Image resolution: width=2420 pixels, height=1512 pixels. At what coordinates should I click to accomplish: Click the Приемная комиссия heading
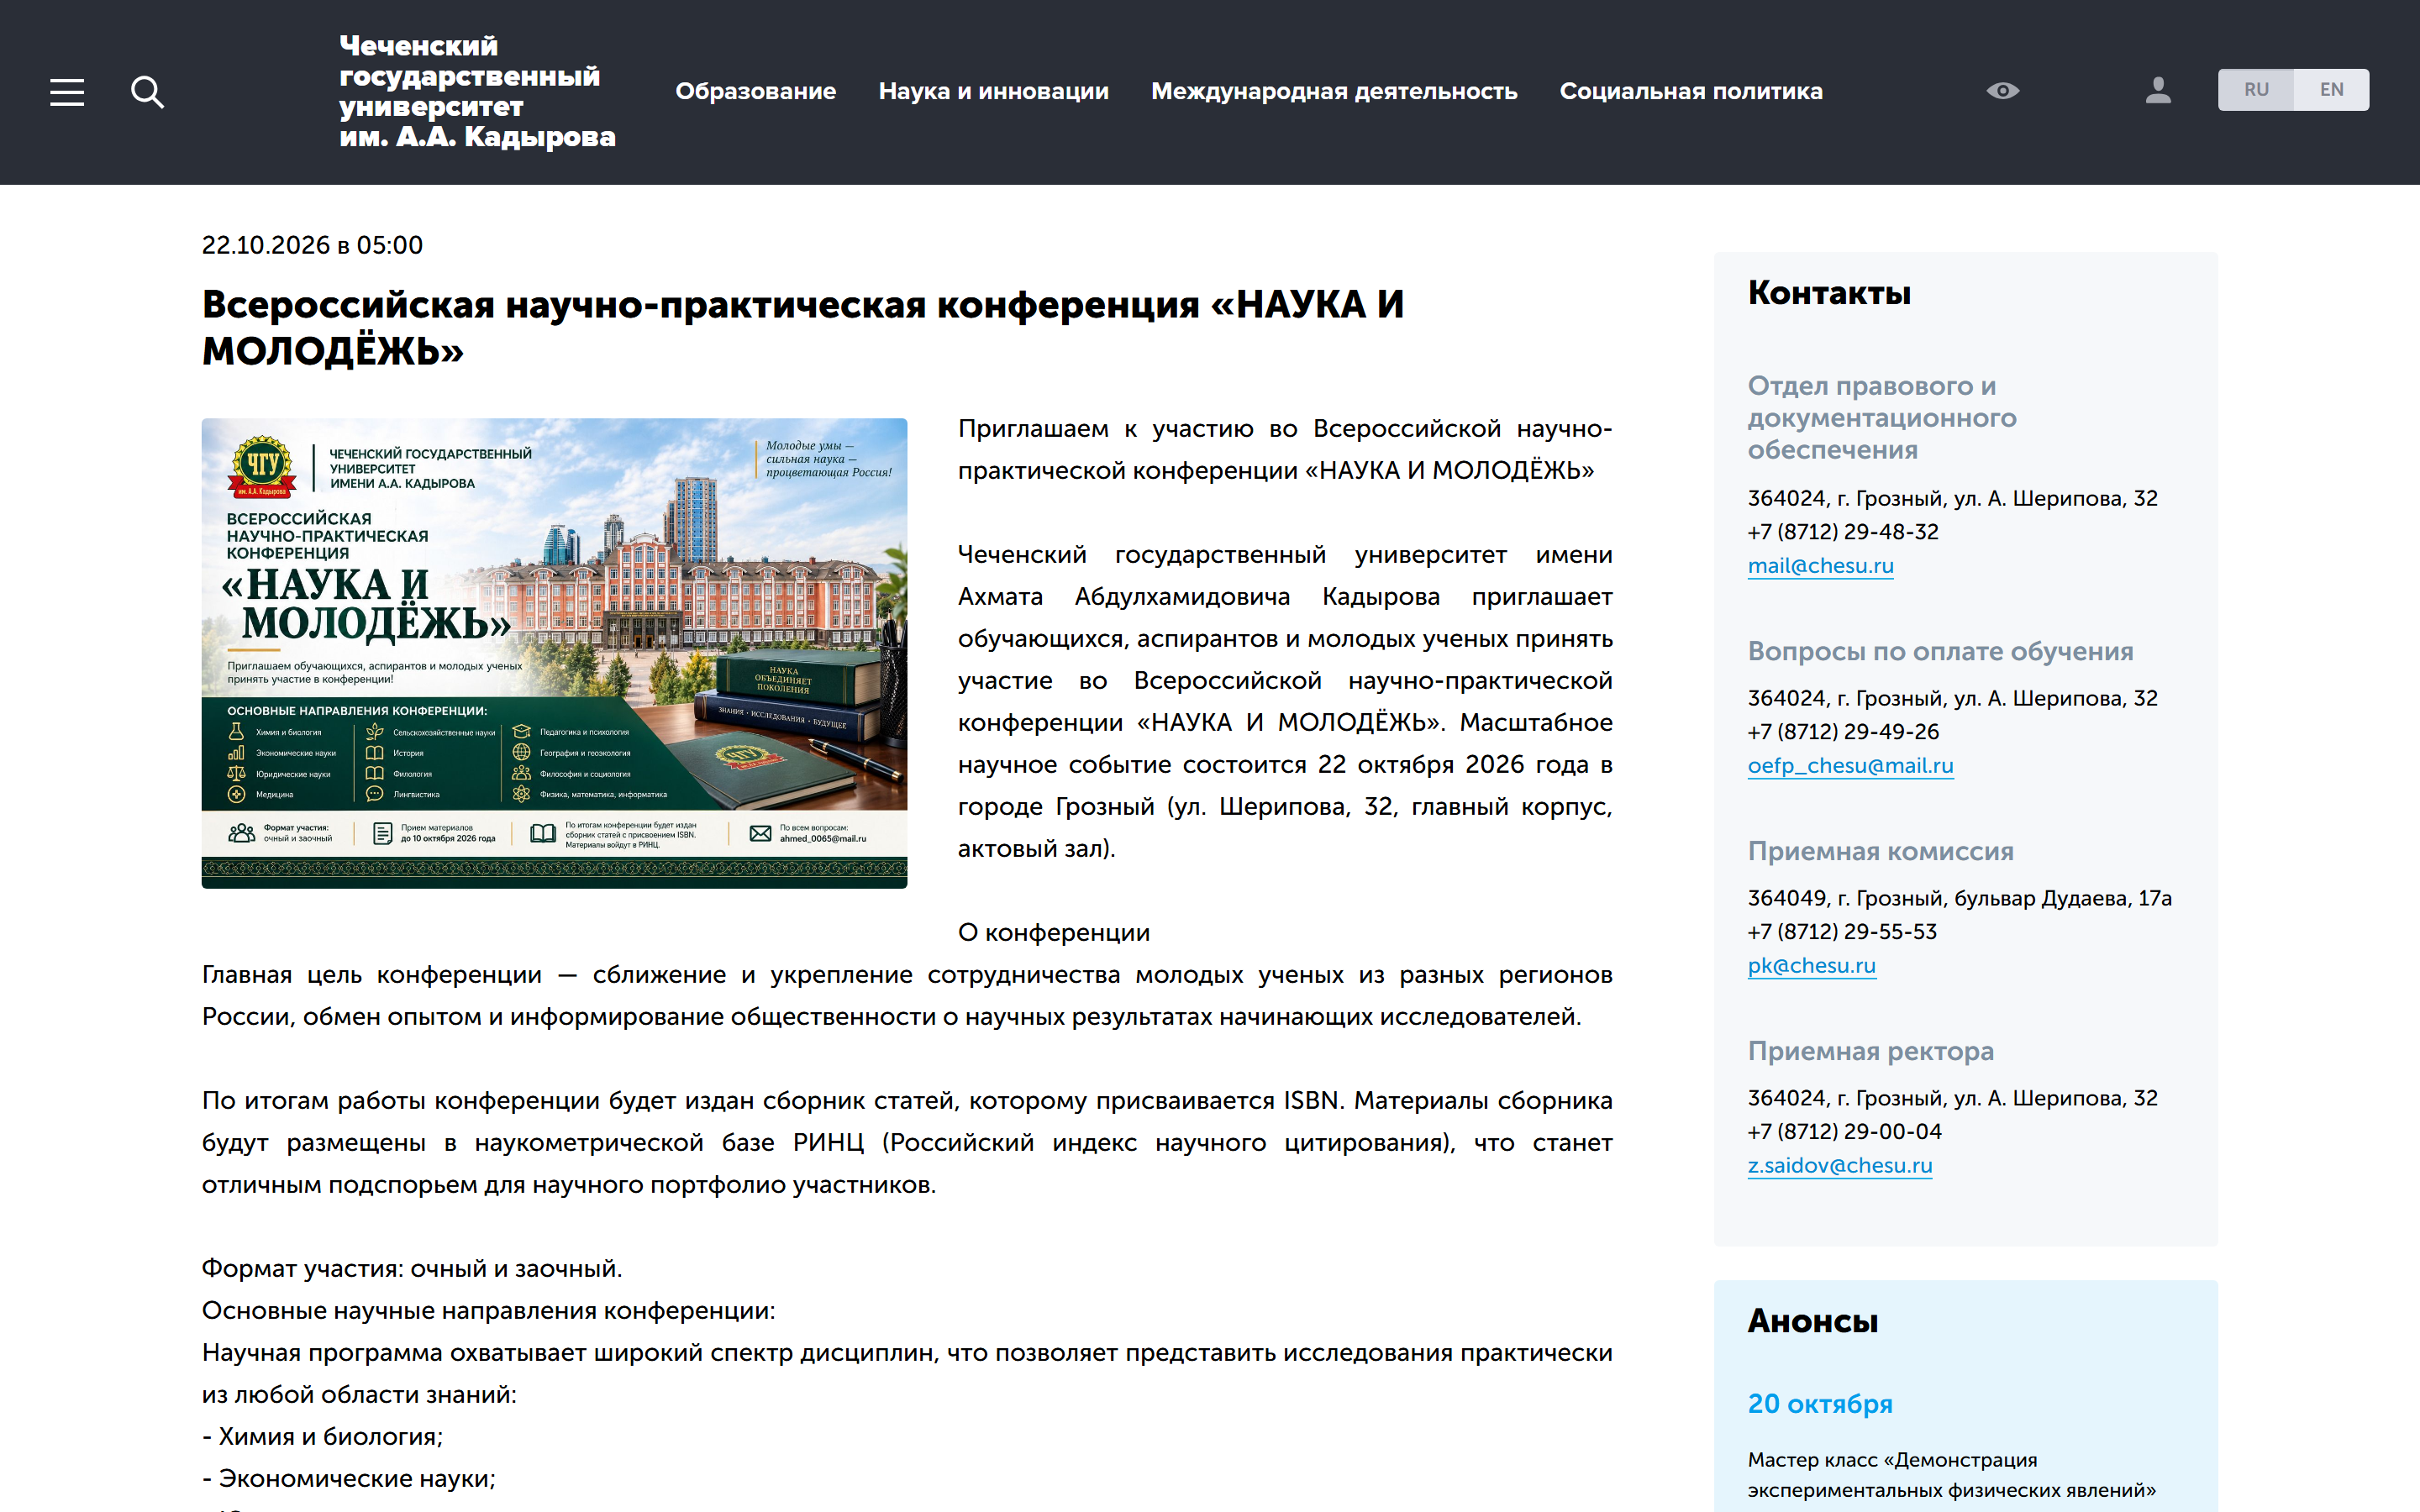1880,852
